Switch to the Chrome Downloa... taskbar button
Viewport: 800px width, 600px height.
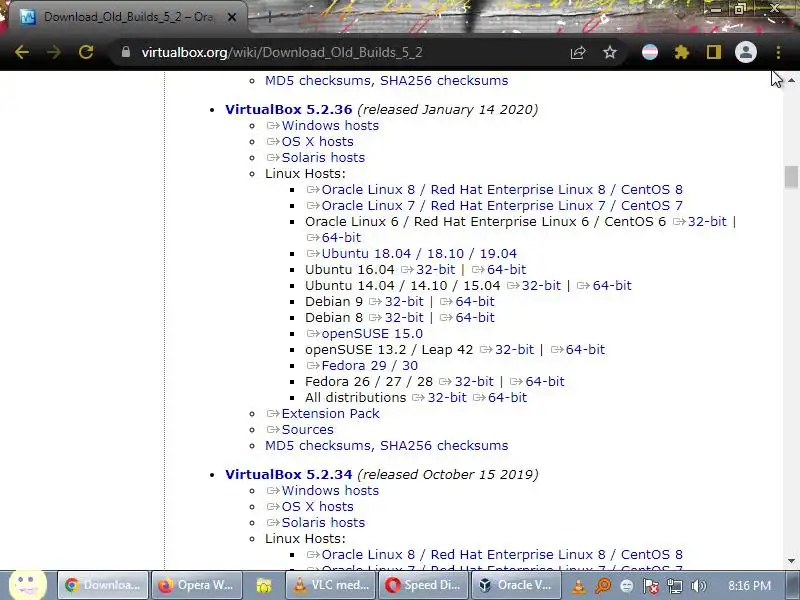(103, 585)
